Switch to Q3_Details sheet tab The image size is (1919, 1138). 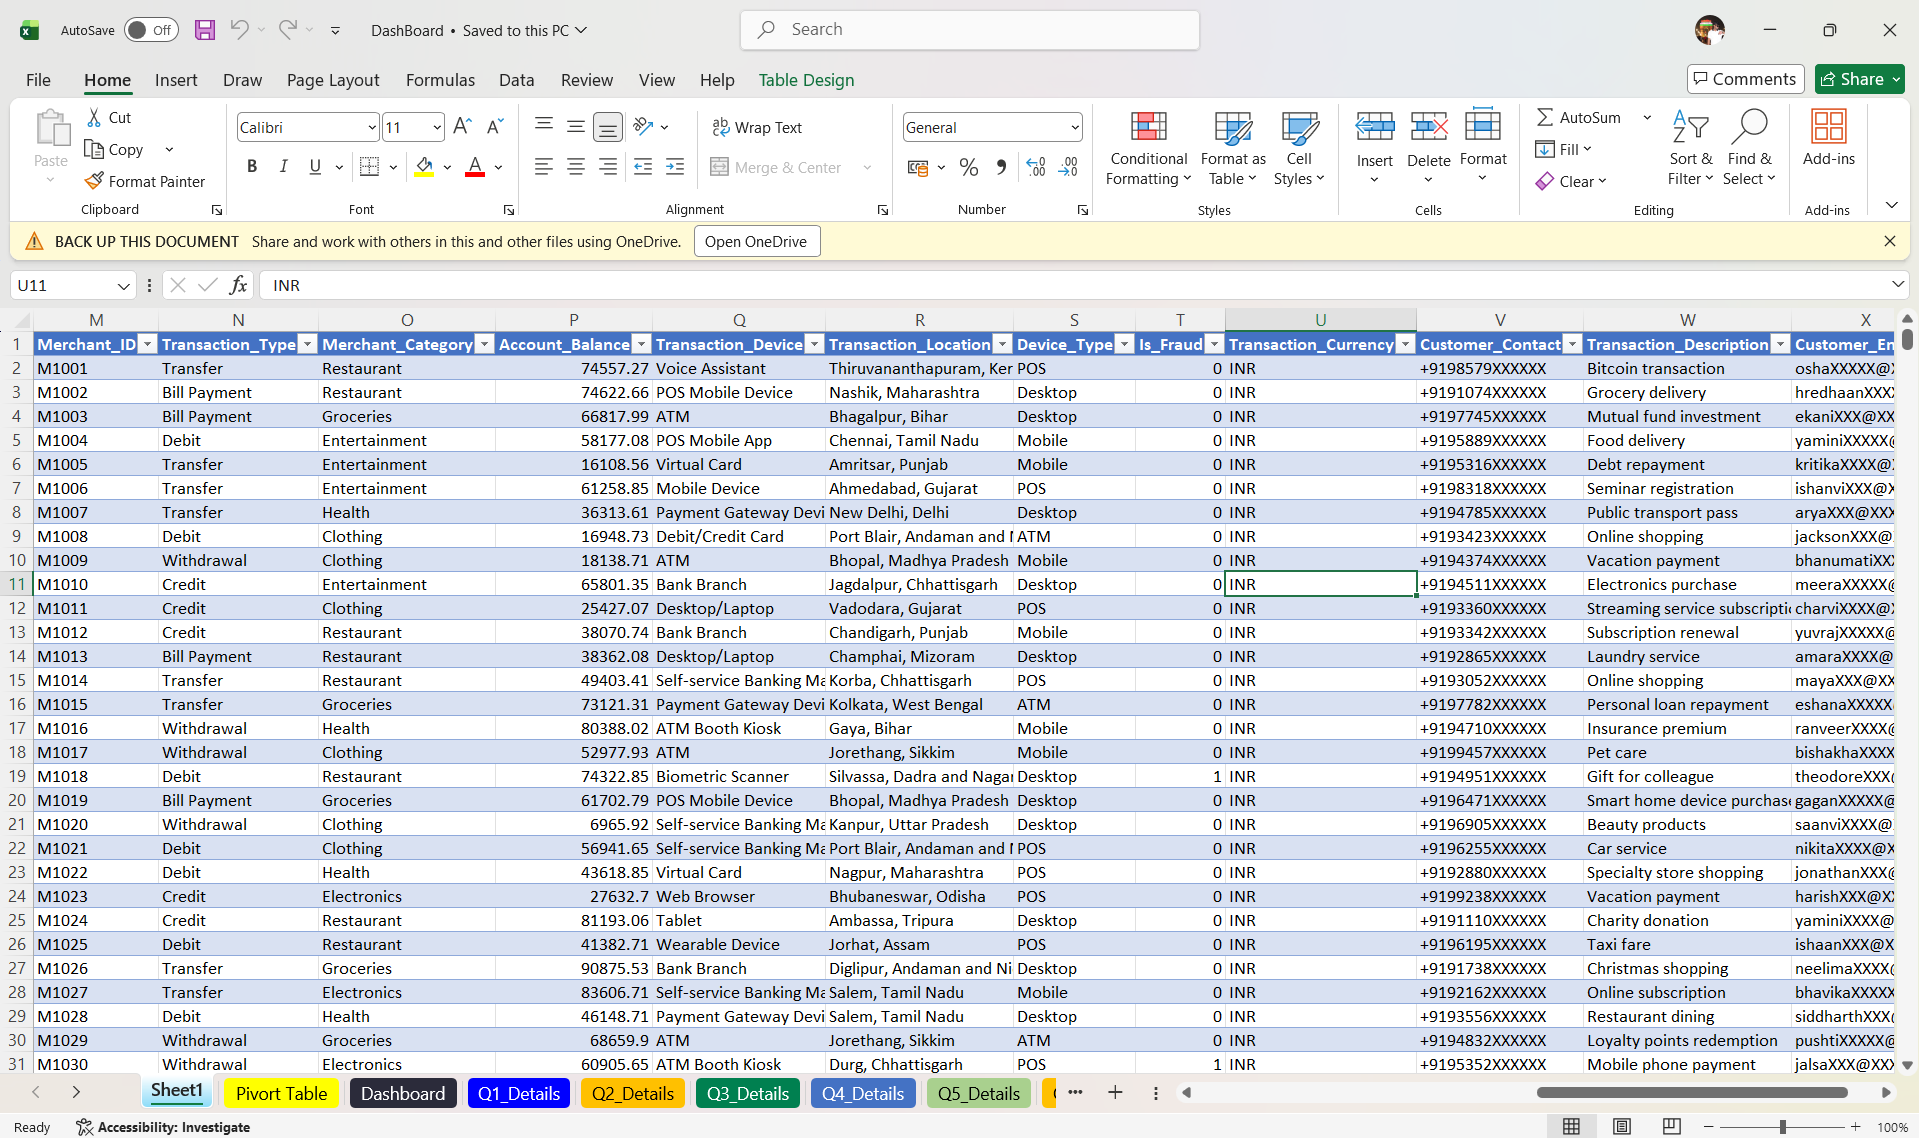pyautogui.click(x=748, y=1093)
